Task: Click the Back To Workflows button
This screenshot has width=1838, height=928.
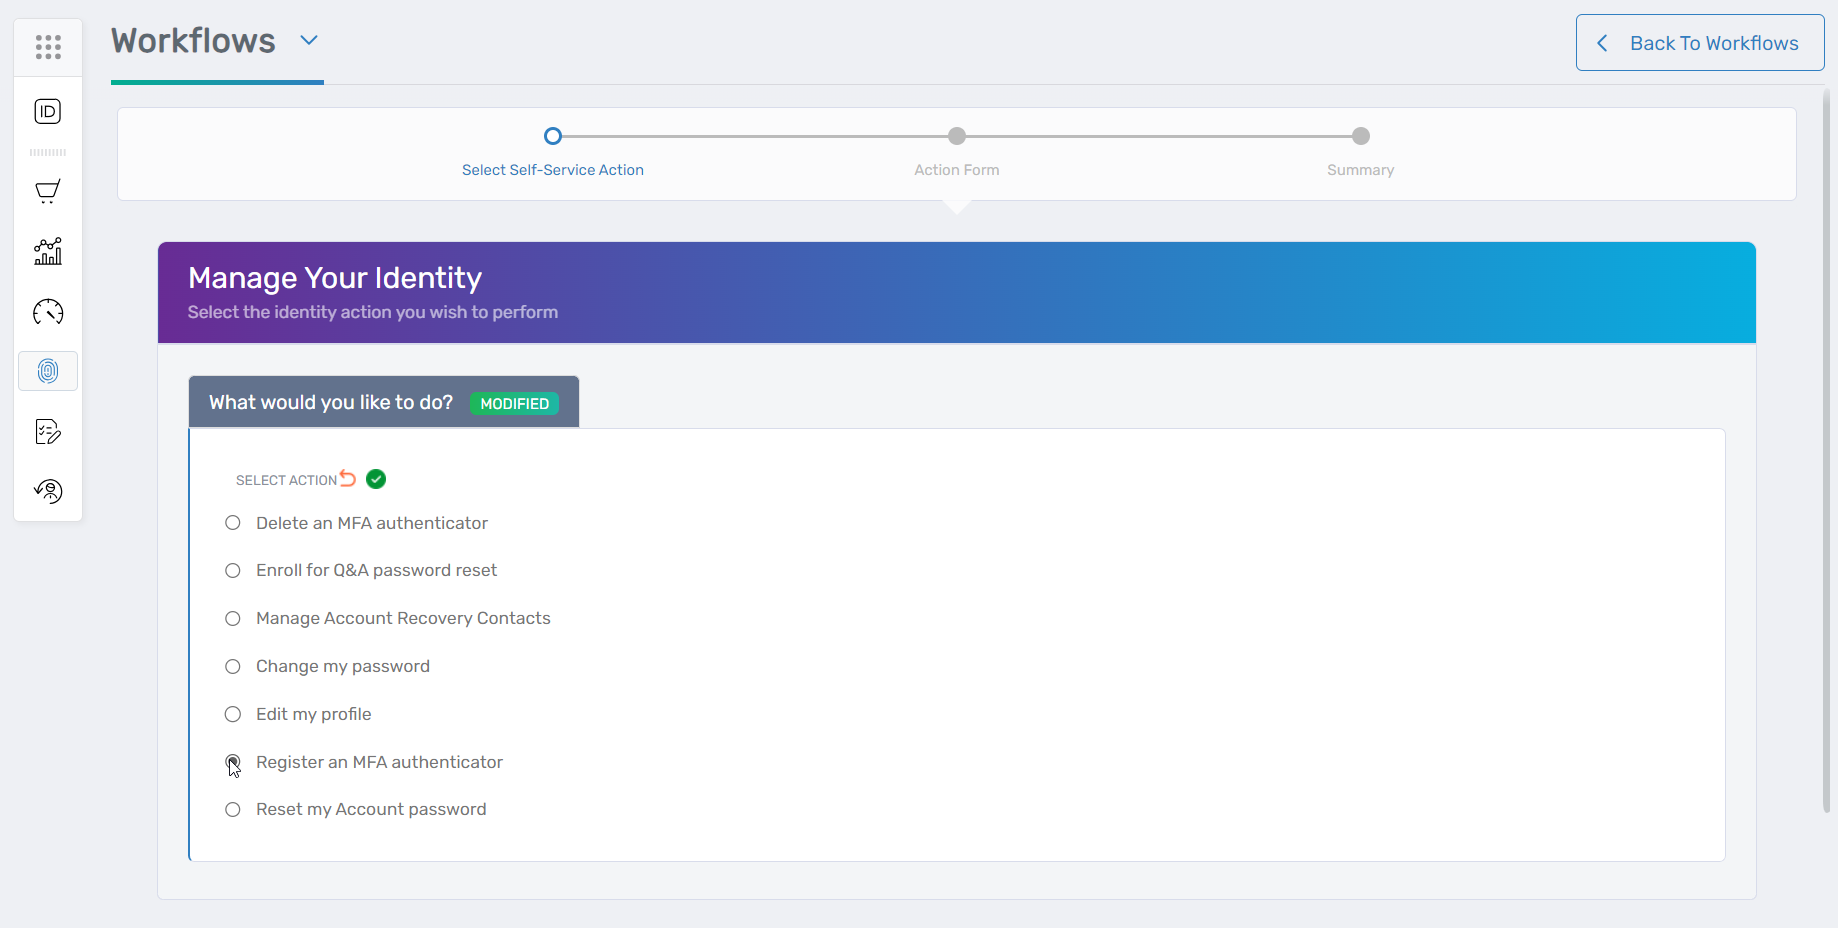Action: pos(1699,42)
